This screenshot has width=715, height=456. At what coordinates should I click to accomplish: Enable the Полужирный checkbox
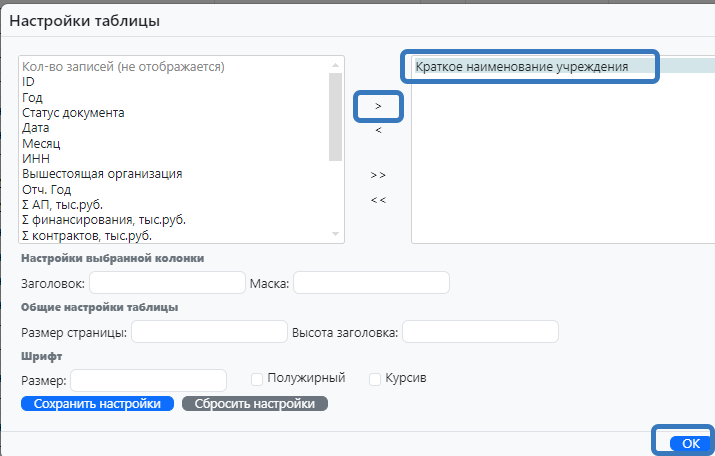257,379
